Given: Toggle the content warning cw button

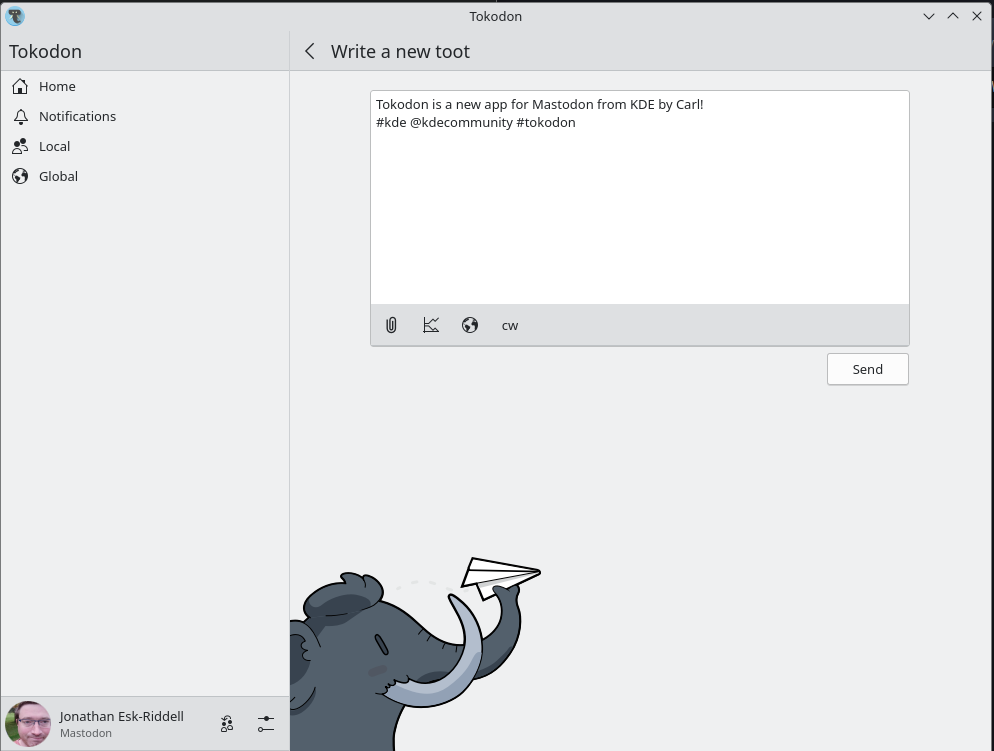Looking at the screenshot, I should (x=510, y=326).
